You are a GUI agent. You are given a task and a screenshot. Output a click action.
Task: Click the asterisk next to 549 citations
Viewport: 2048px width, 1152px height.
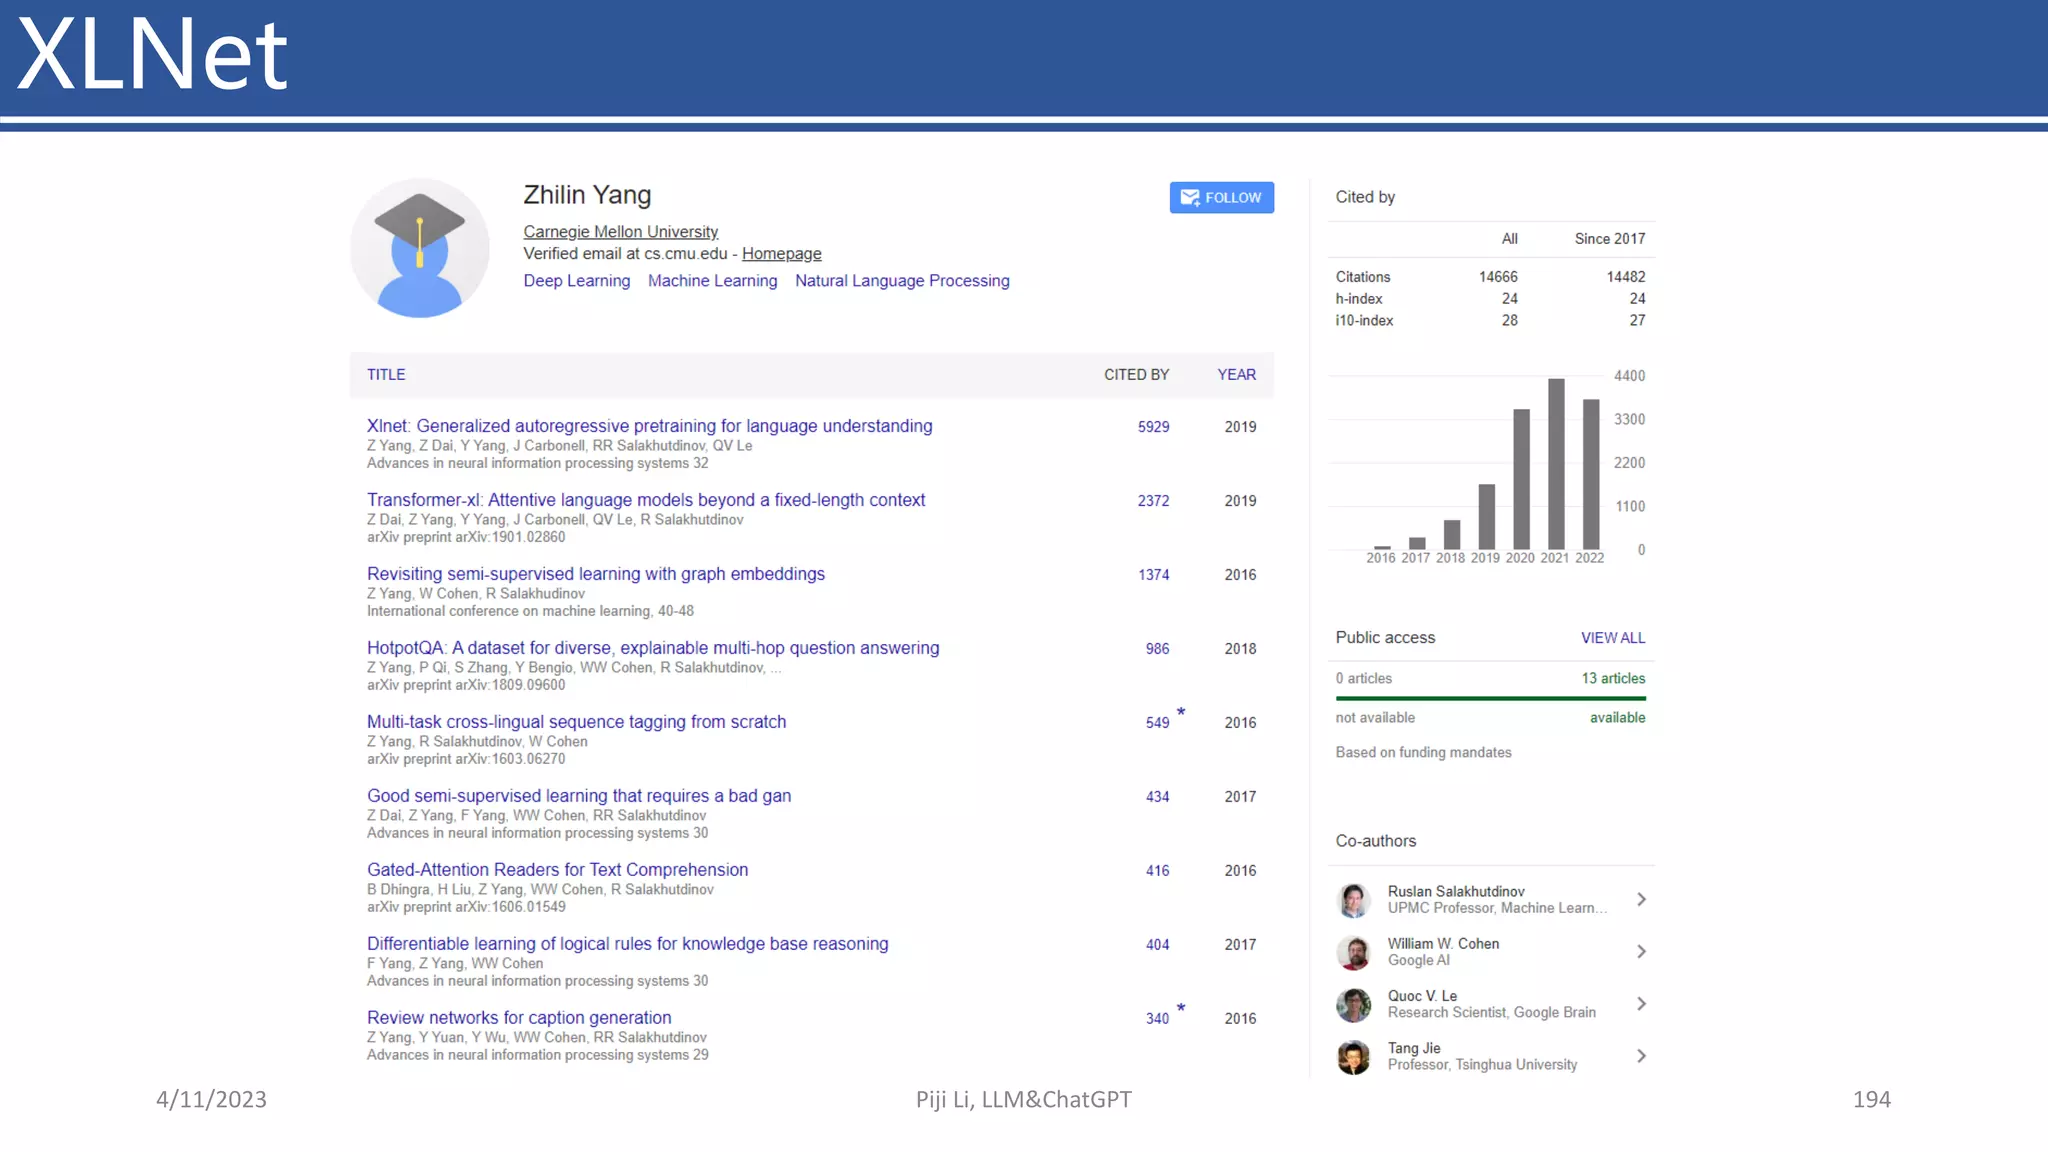click(x=1181, y=713)
